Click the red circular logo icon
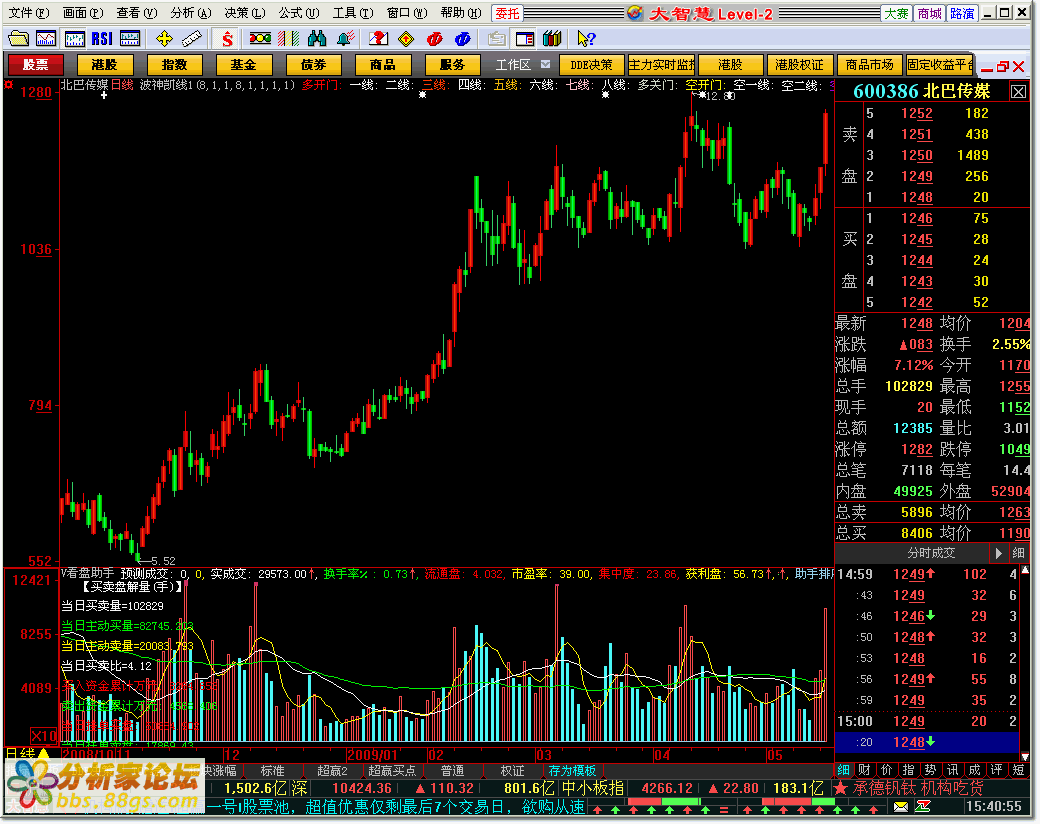 coord(434,38)
